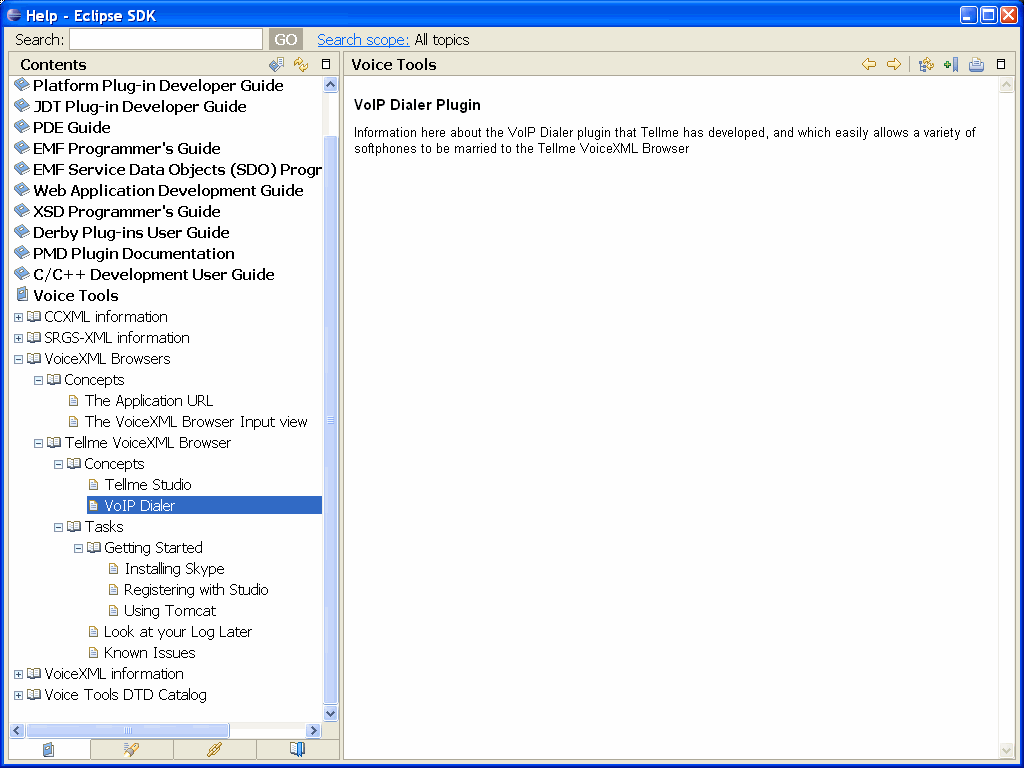Open The VoiceXML Browser Input view topic

(196, 421)
